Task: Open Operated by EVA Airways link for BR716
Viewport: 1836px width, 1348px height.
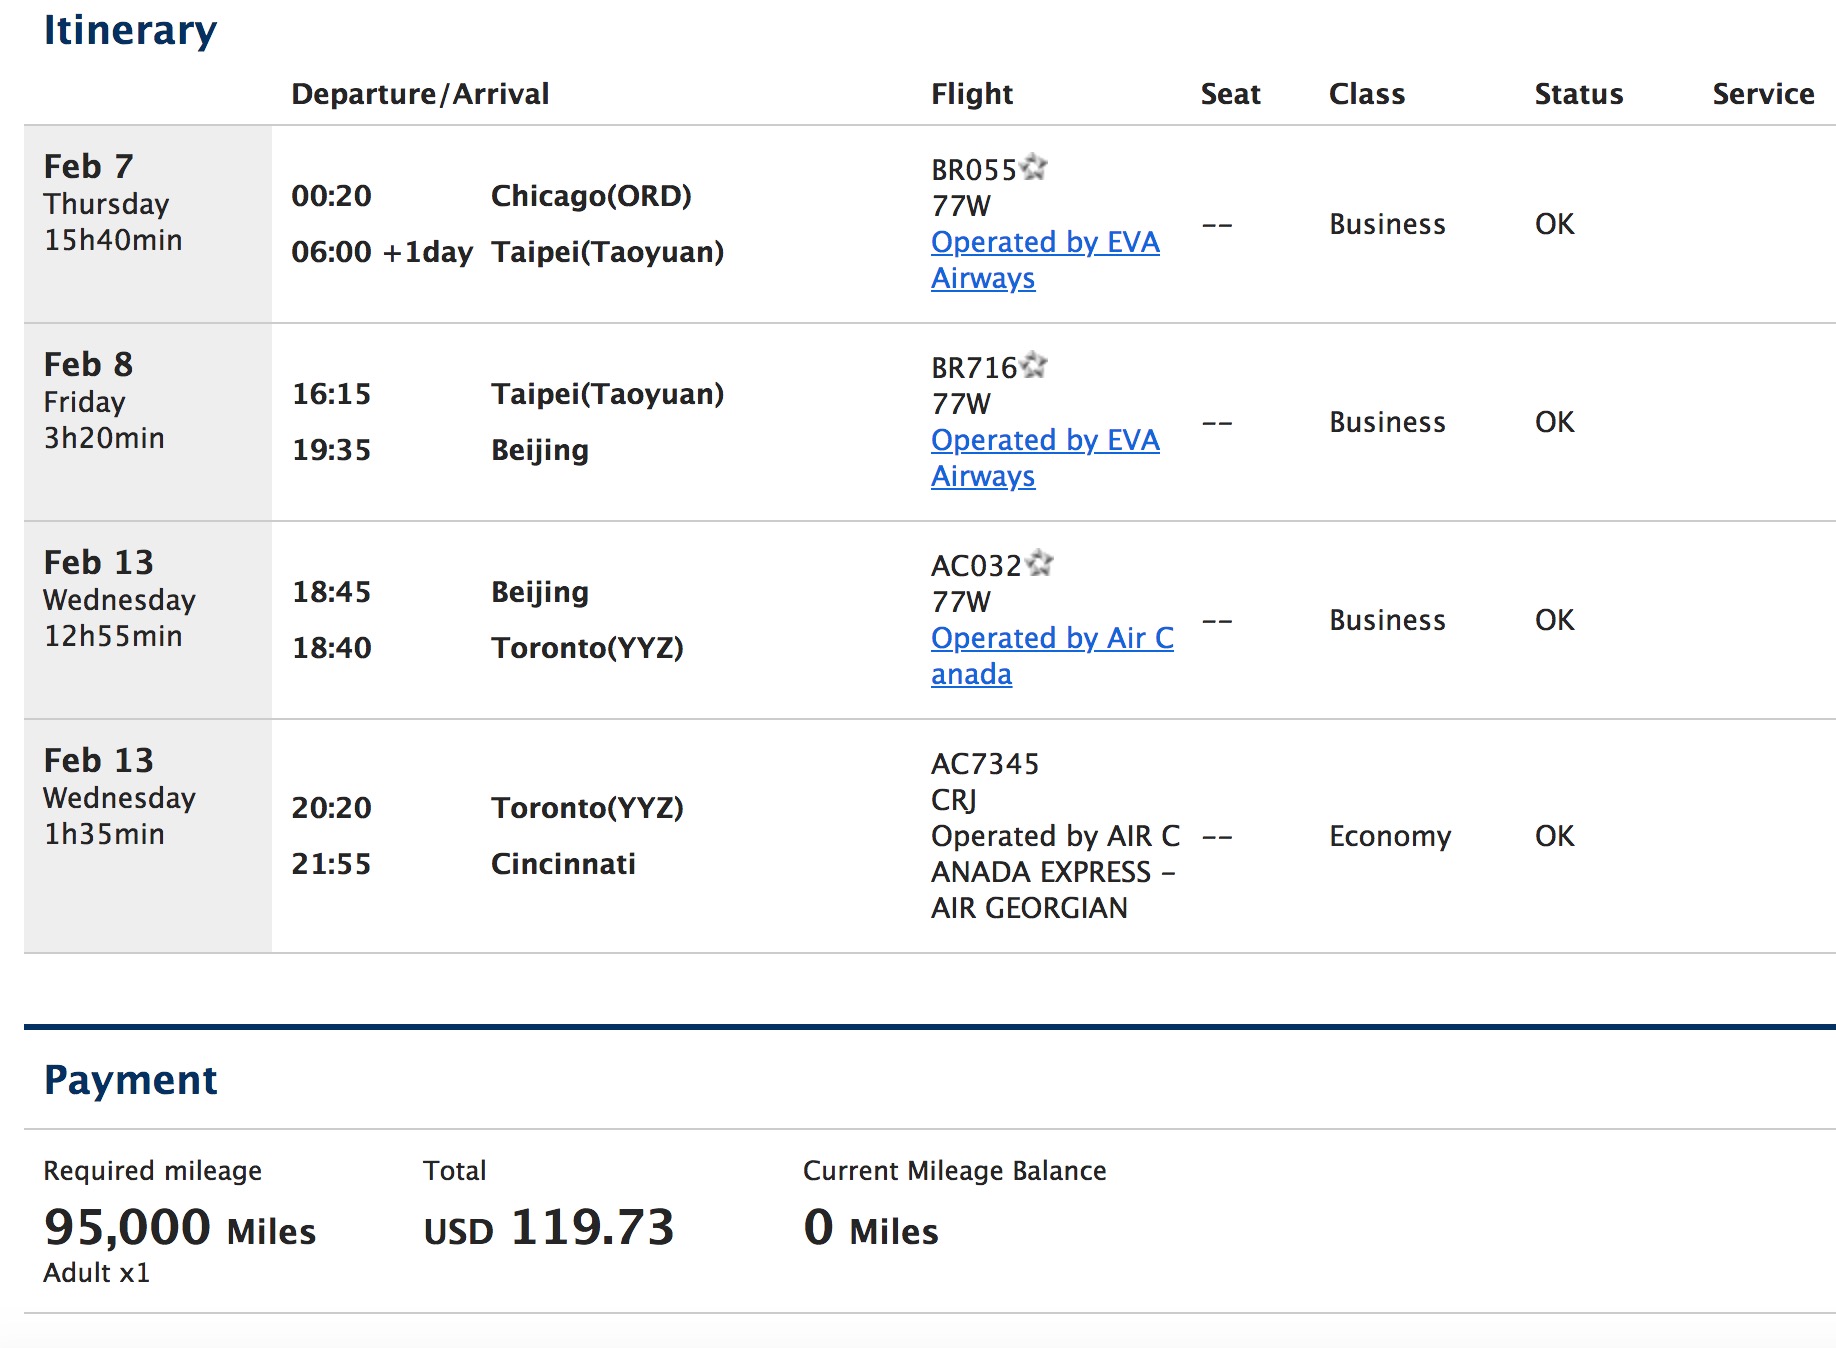Action: pyautogui.click(x=1044, y=441)
